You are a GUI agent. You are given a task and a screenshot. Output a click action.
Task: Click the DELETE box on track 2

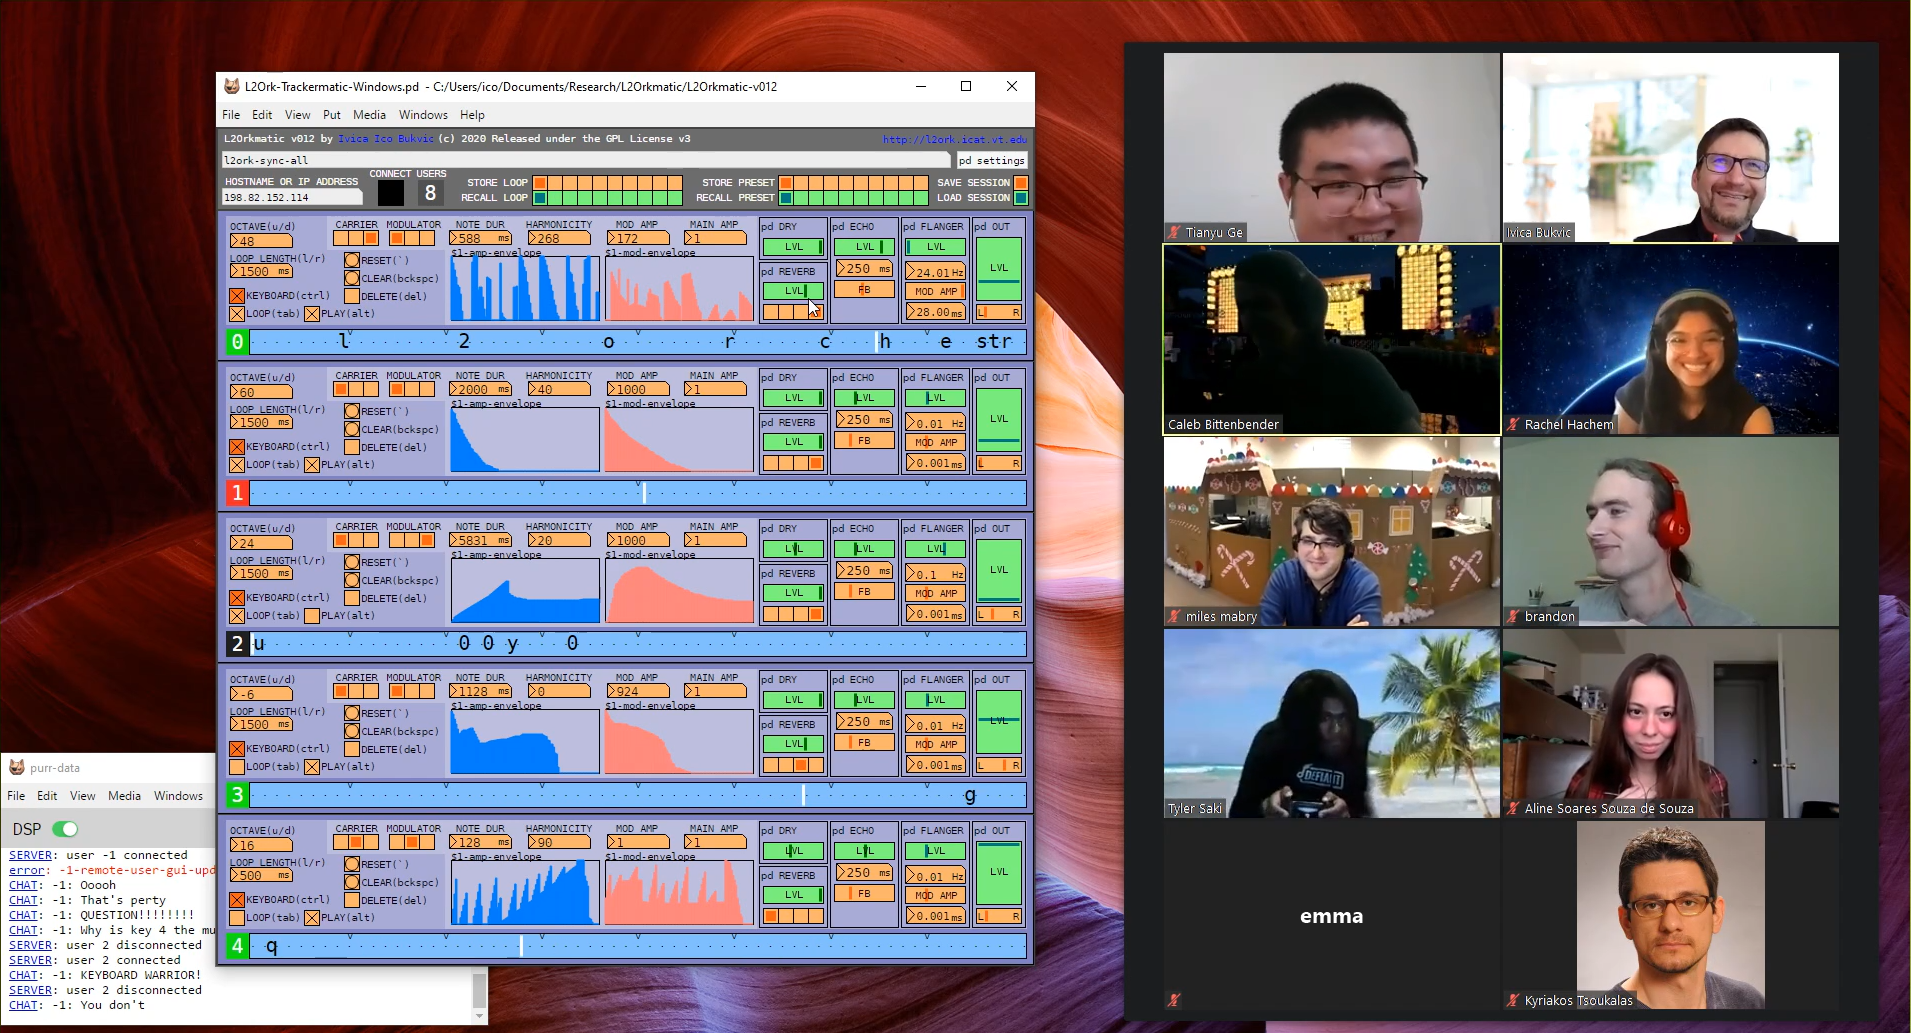tap(352, 598)
